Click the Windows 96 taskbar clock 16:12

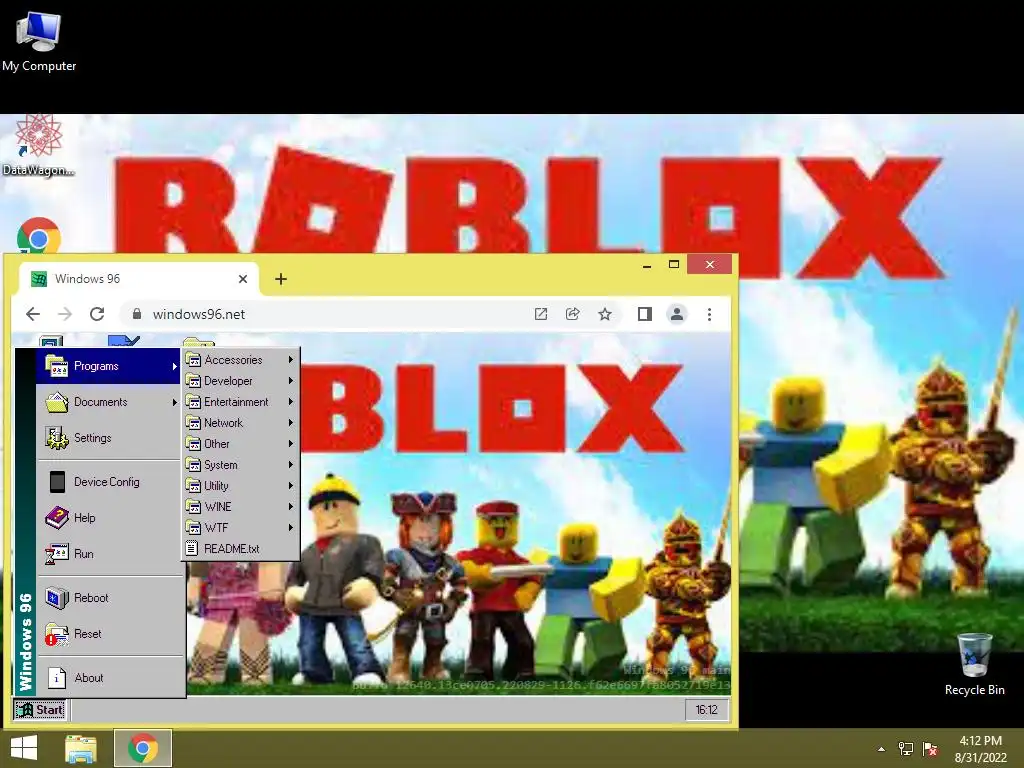[707, 710]
